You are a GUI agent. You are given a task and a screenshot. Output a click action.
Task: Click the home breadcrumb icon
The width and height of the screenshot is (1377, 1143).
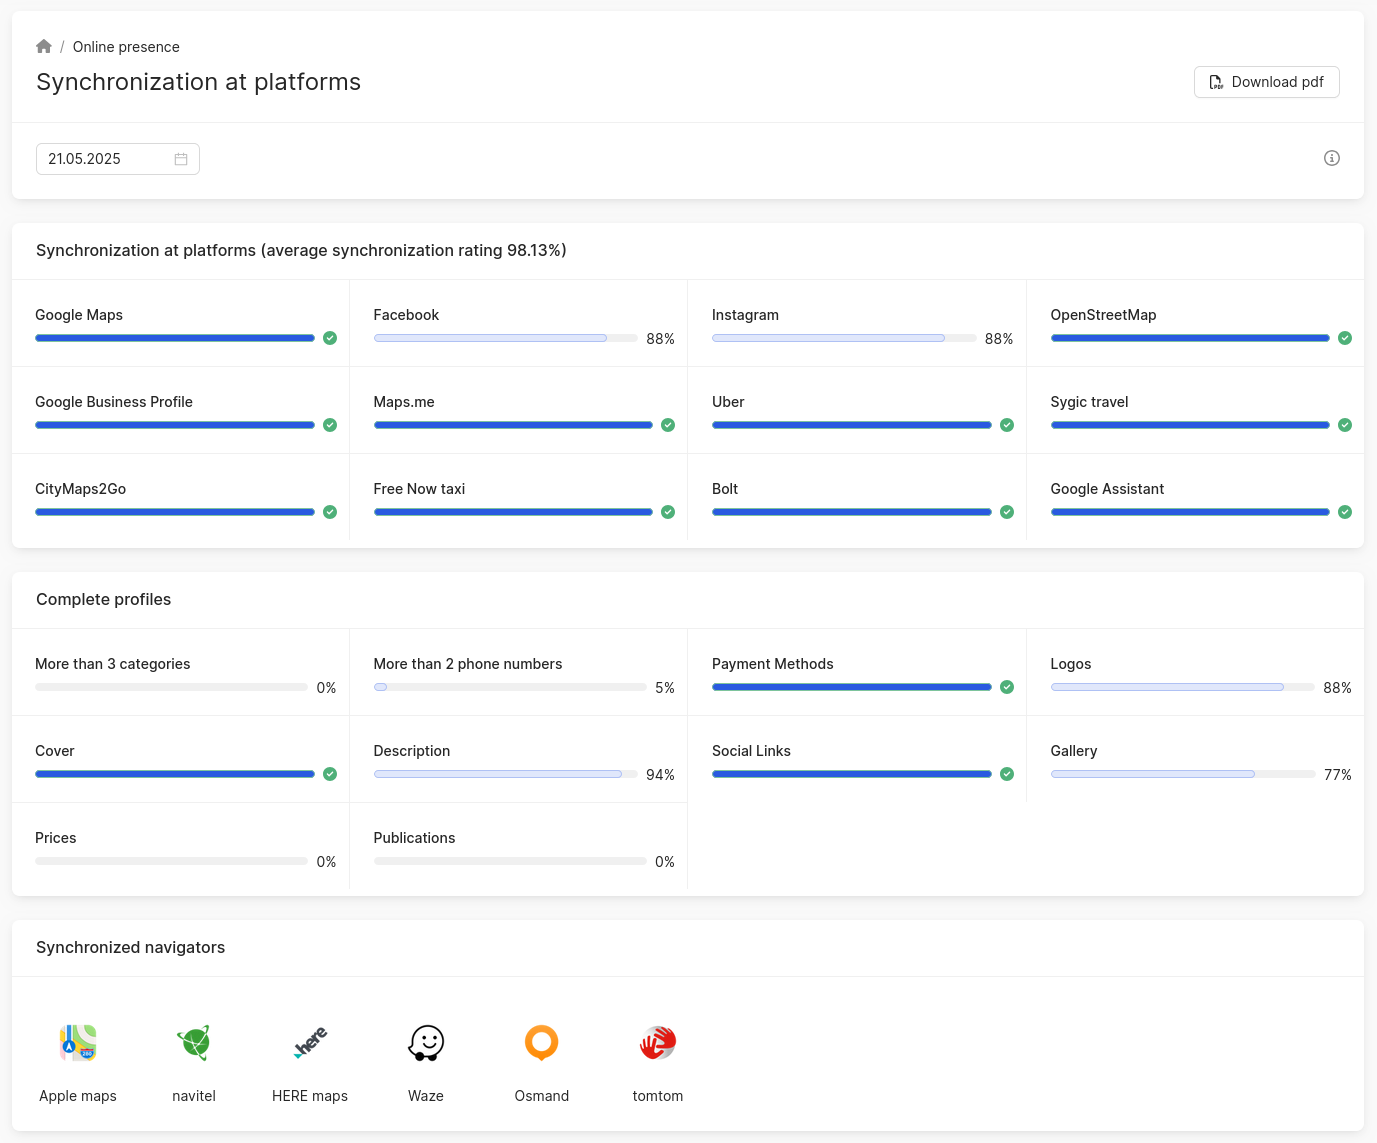point(44,46)
